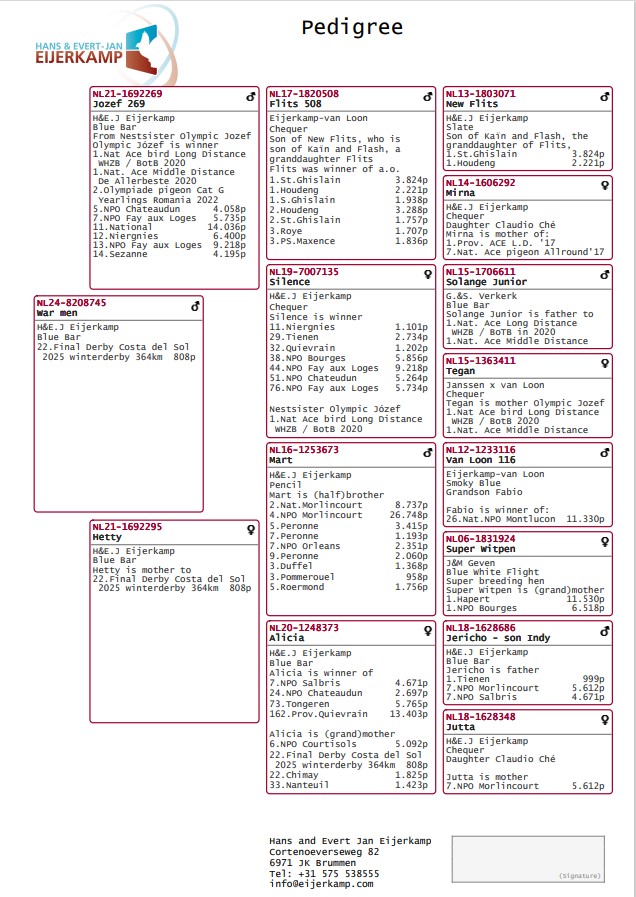636x897 pixels.
Task: Click the male symbol on Jericho card
Action: point(604,631)
